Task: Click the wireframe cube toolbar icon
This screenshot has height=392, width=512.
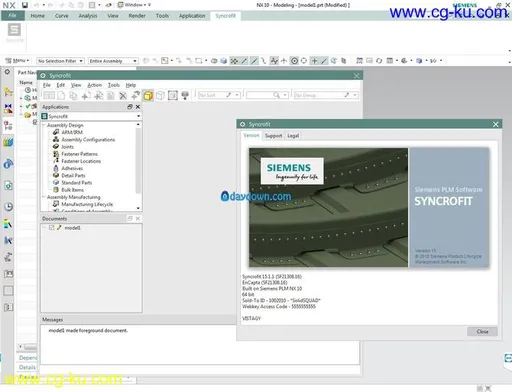Action: click(x=160, y=96)
